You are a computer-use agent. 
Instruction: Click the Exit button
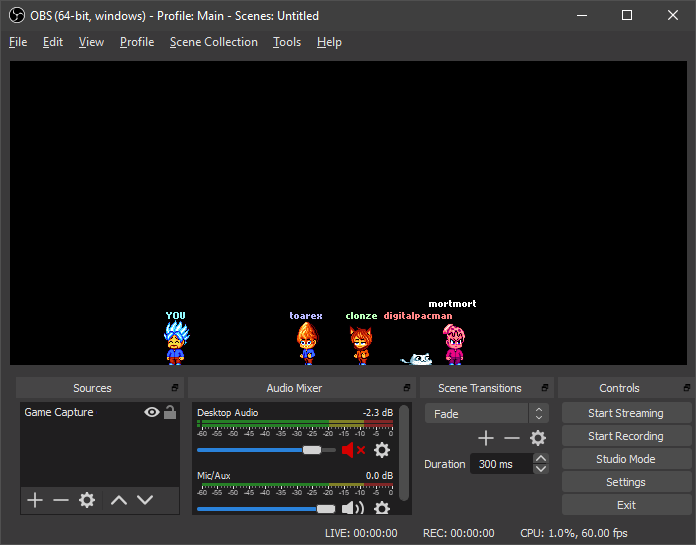pos(626,505)
